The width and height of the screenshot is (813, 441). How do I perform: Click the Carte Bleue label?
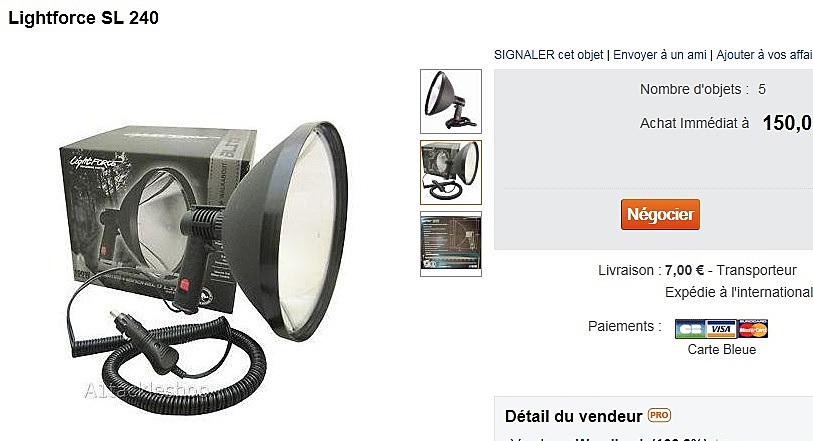pos(722,350)
